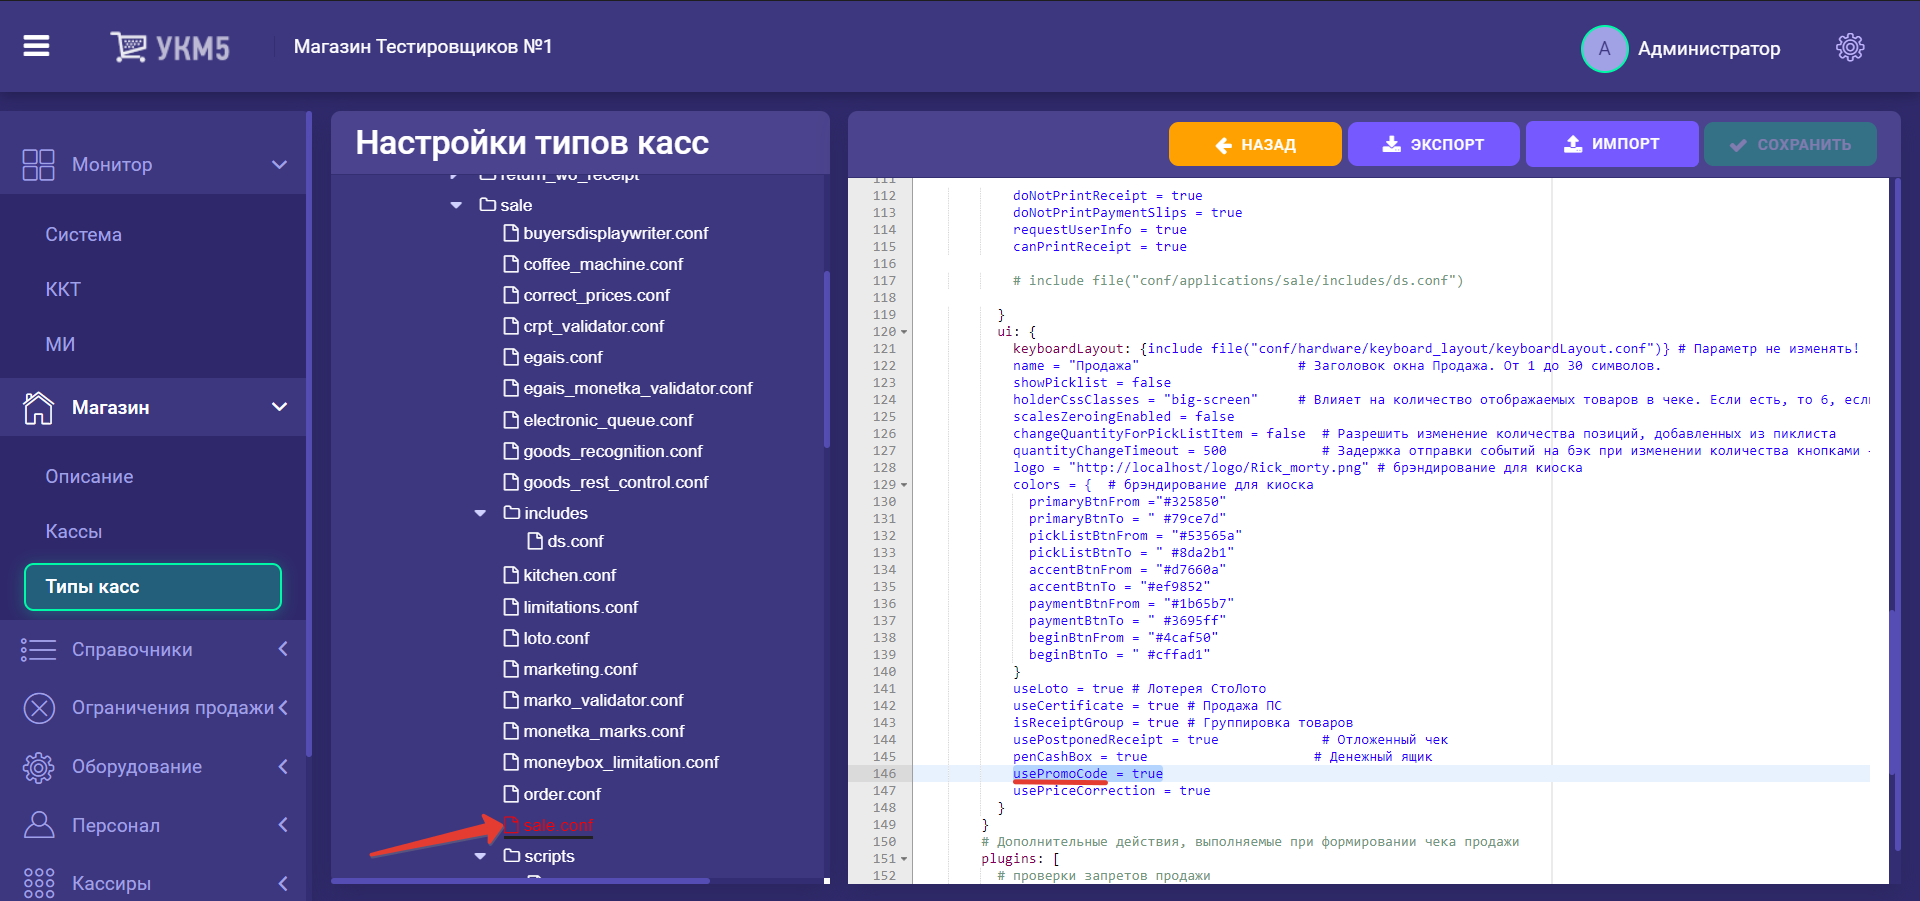Click file icon of egais.conf
The width and height of the screenshot is (1920, 901).
511,357
